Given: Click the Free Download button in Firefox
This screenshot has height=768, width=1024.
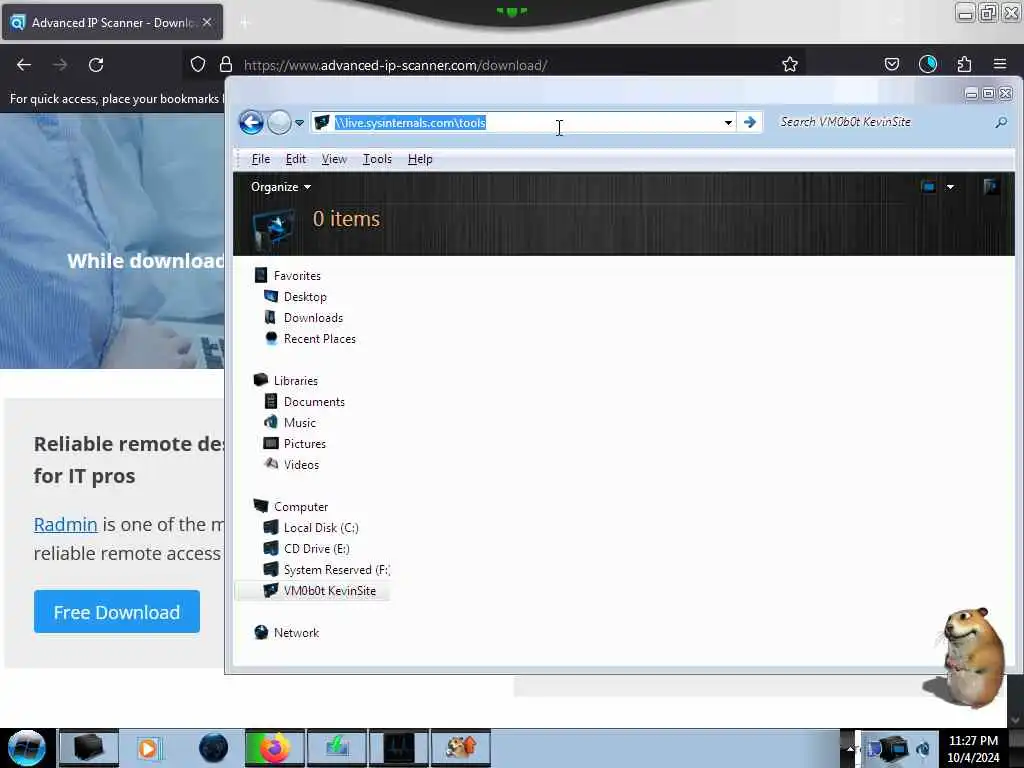Looking at the screenshot, I should [117, 611].
